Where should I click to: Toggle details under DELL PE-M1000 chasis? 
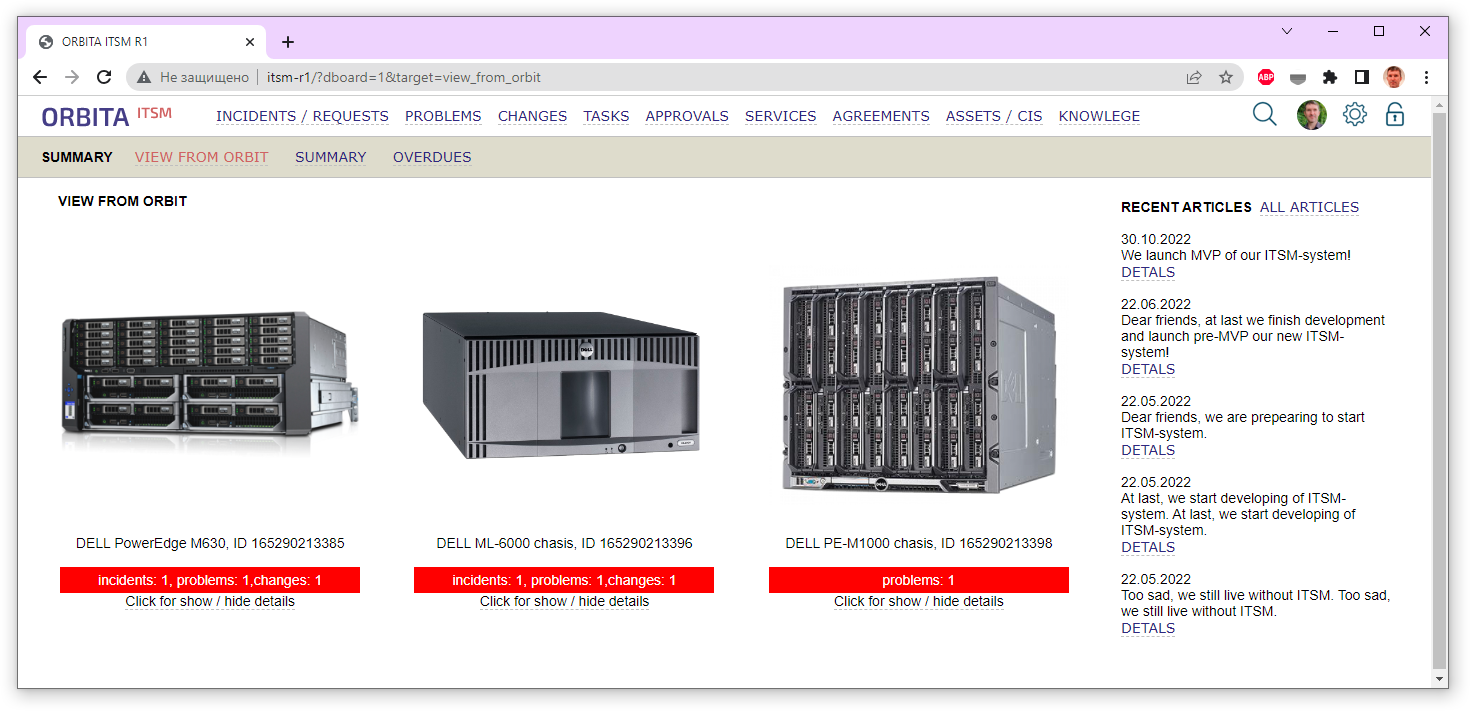[918, 602]
